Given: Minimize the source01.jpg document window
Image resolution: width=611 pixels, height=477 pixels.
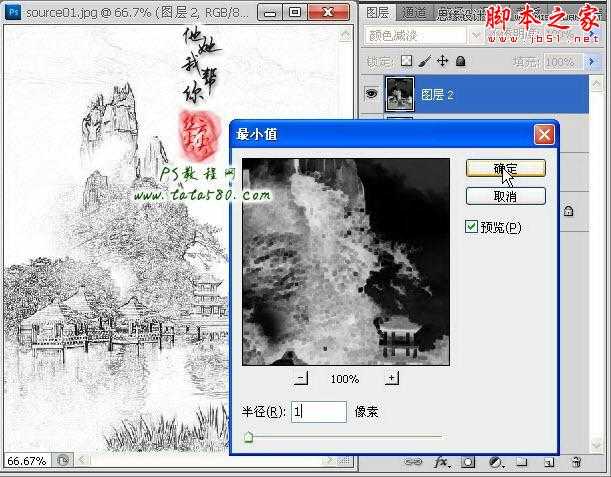Looking at the screenshot, I should pyautogui.click(x=270, y=12).
